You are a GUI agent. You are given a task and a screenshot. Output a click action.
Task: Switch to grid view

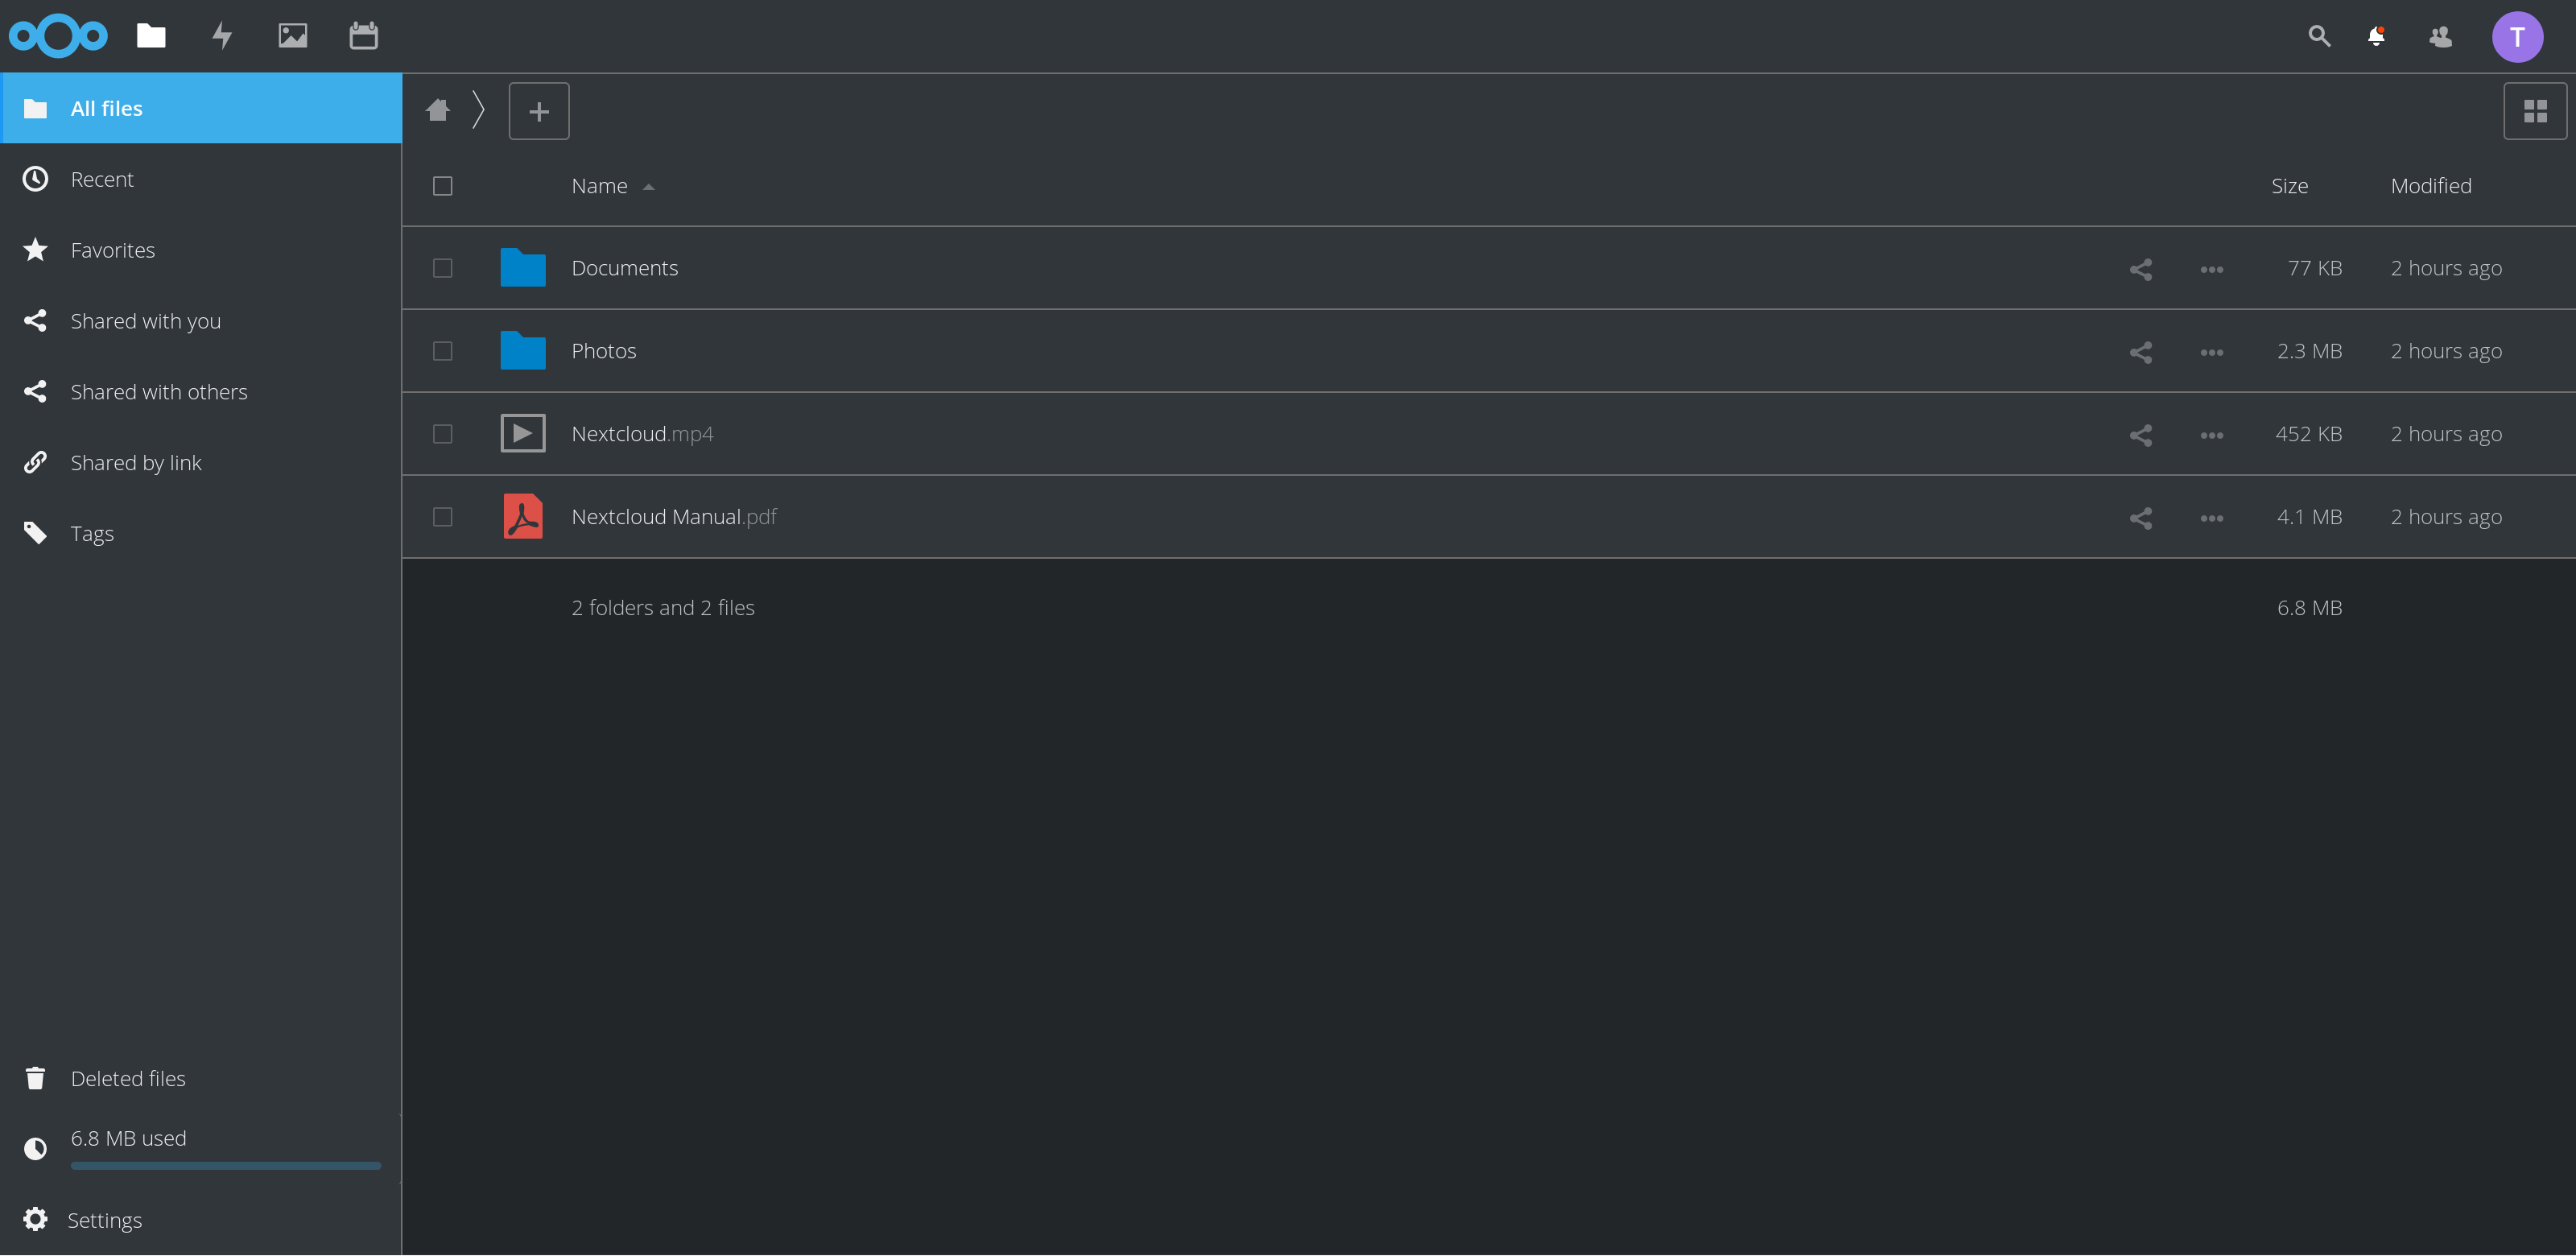tap(2535, 111)
